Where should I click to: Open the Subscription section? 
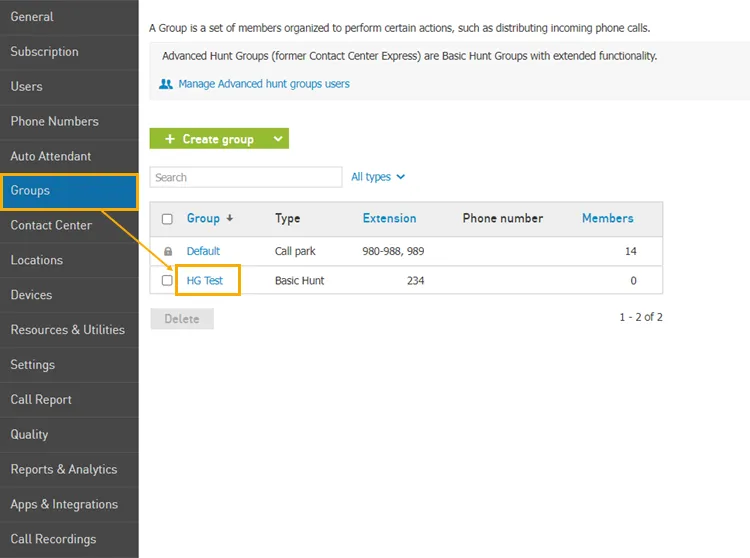click(x=69, y=52)
